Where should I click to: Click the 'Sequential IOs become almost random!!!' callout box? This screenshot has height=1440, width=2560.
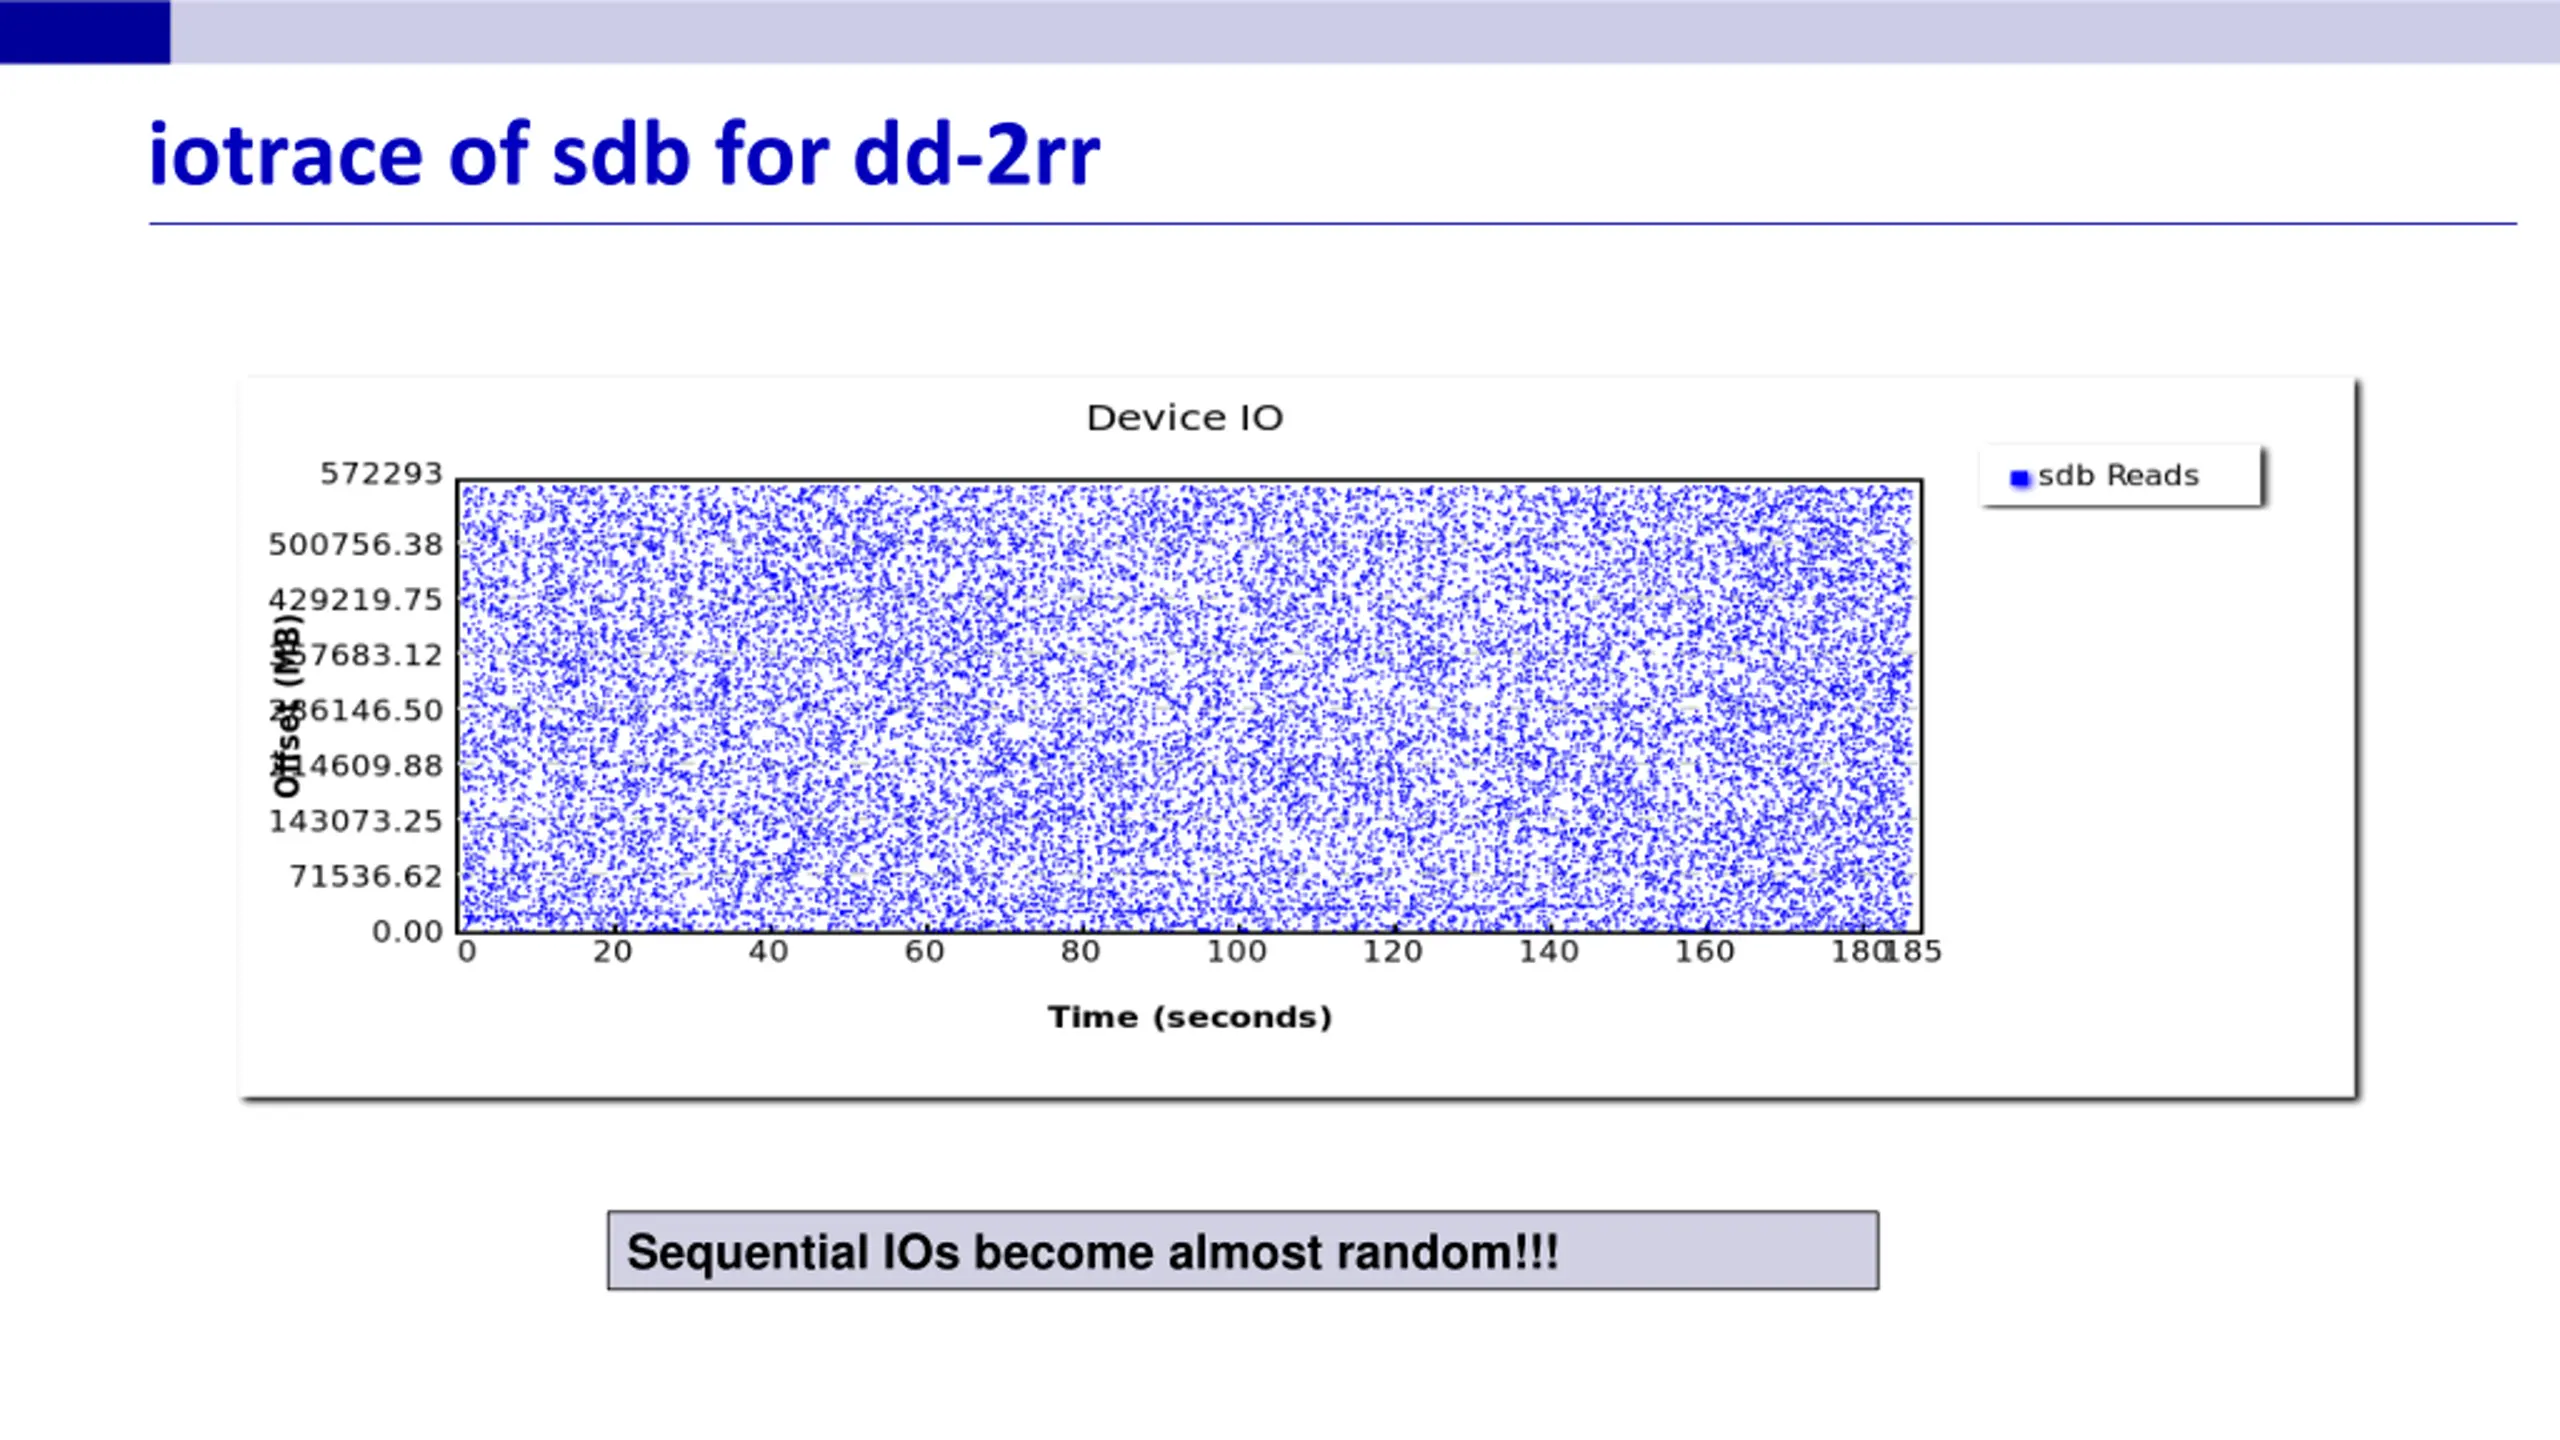point(1243,1251)
